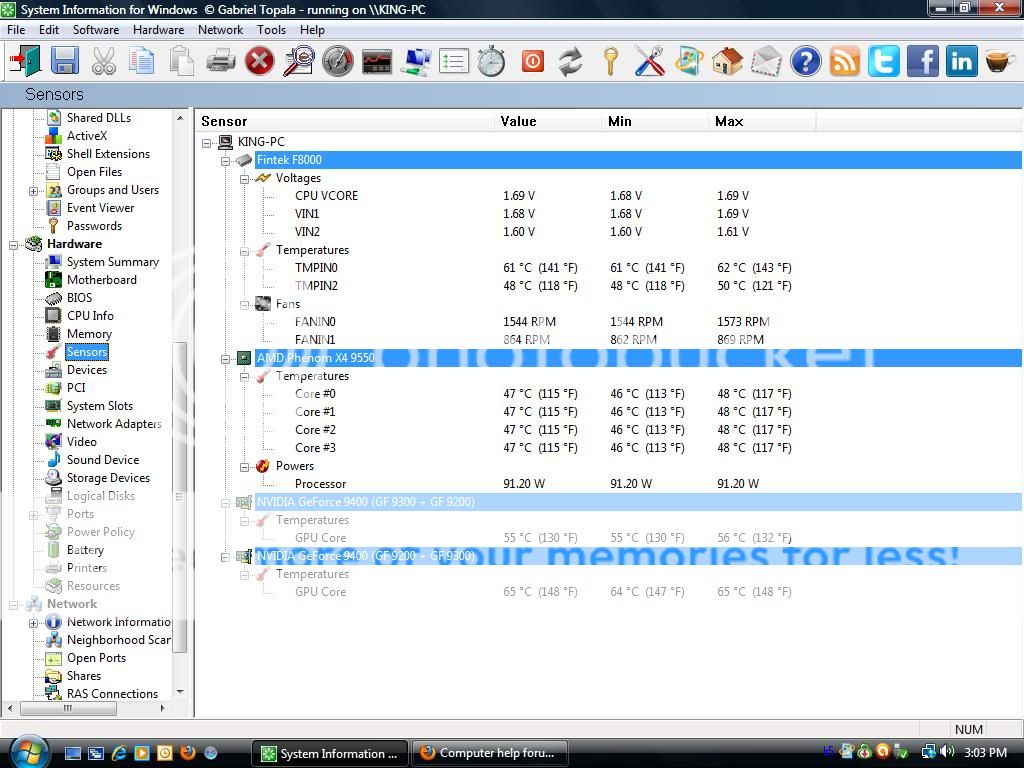Collapse the Voltages group
1024x768 pixels.
244,178
